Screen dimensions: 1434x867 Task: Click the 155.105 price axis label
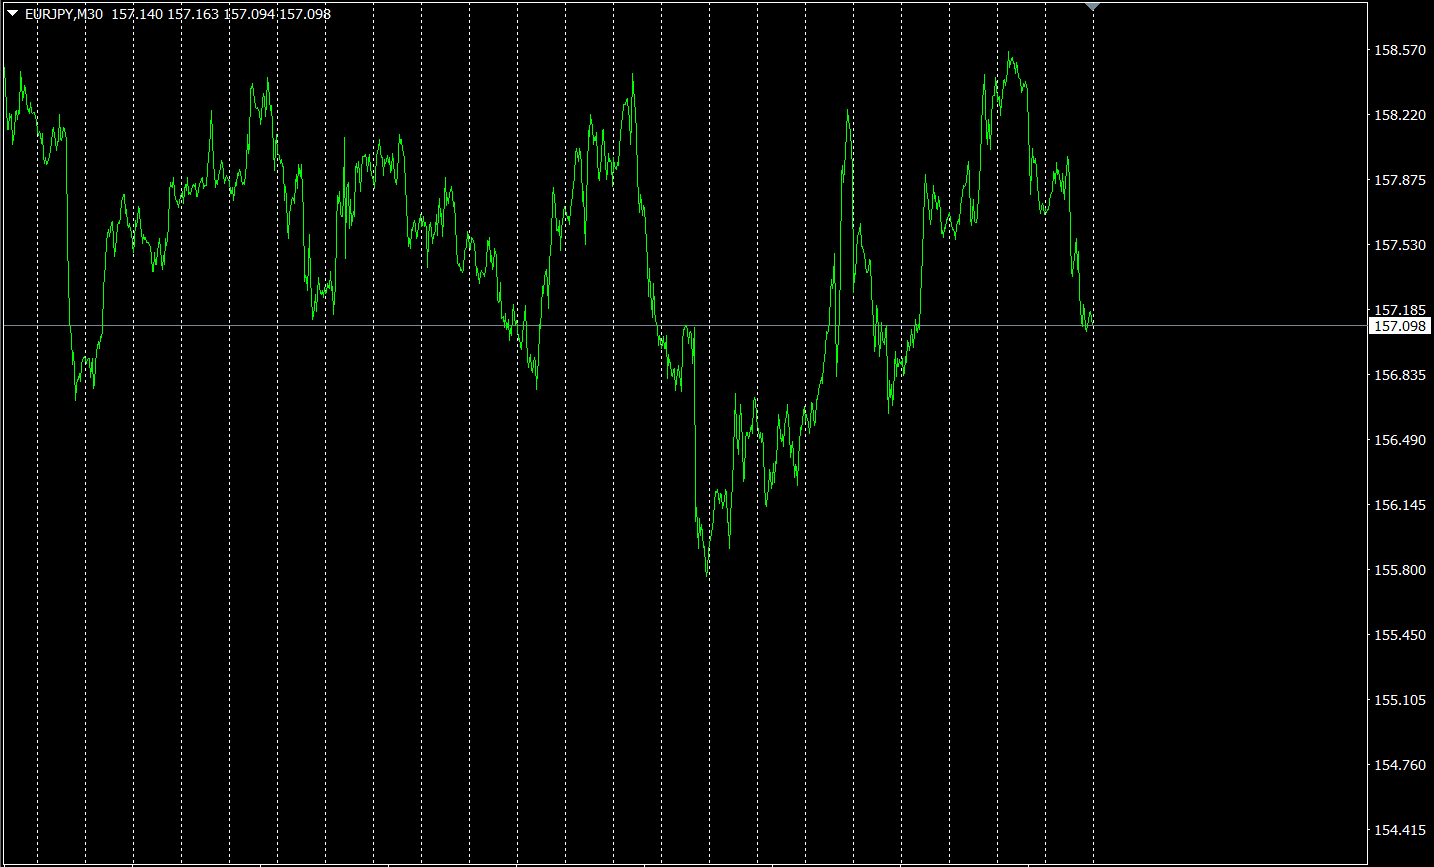pos(1400,700)
